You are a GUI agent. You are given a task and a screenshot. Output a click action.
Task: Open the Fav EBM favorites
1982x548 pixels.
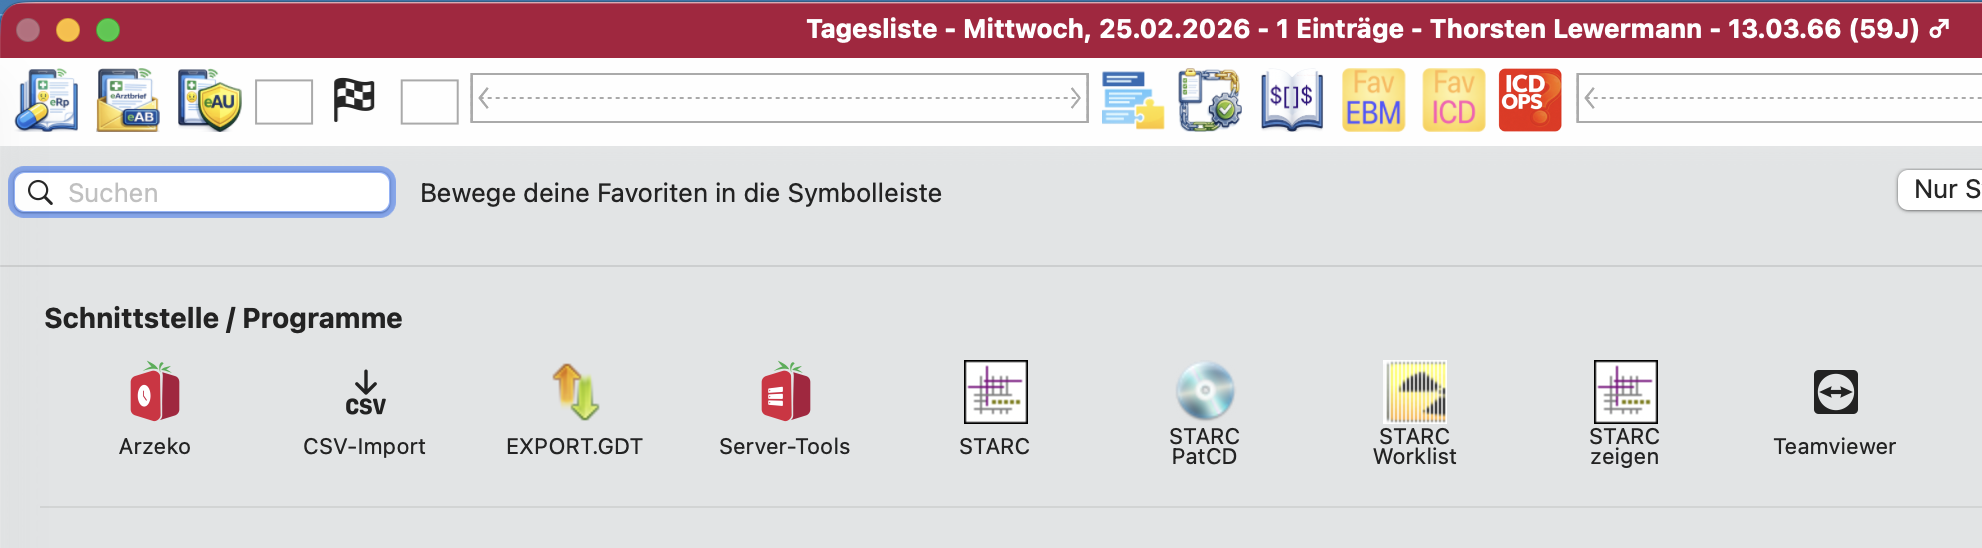(x=1373, y=100)
